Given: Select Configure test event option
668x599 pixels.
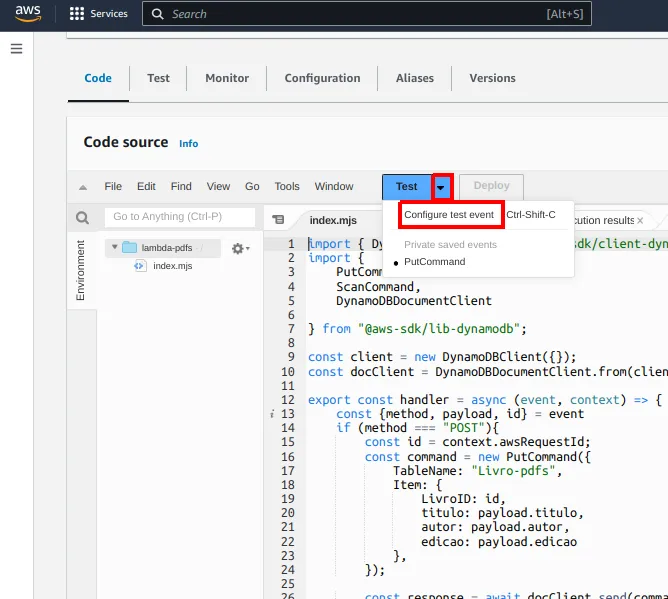Looking at the screenshot, I should pyautogui.click(x=449, y=215).
